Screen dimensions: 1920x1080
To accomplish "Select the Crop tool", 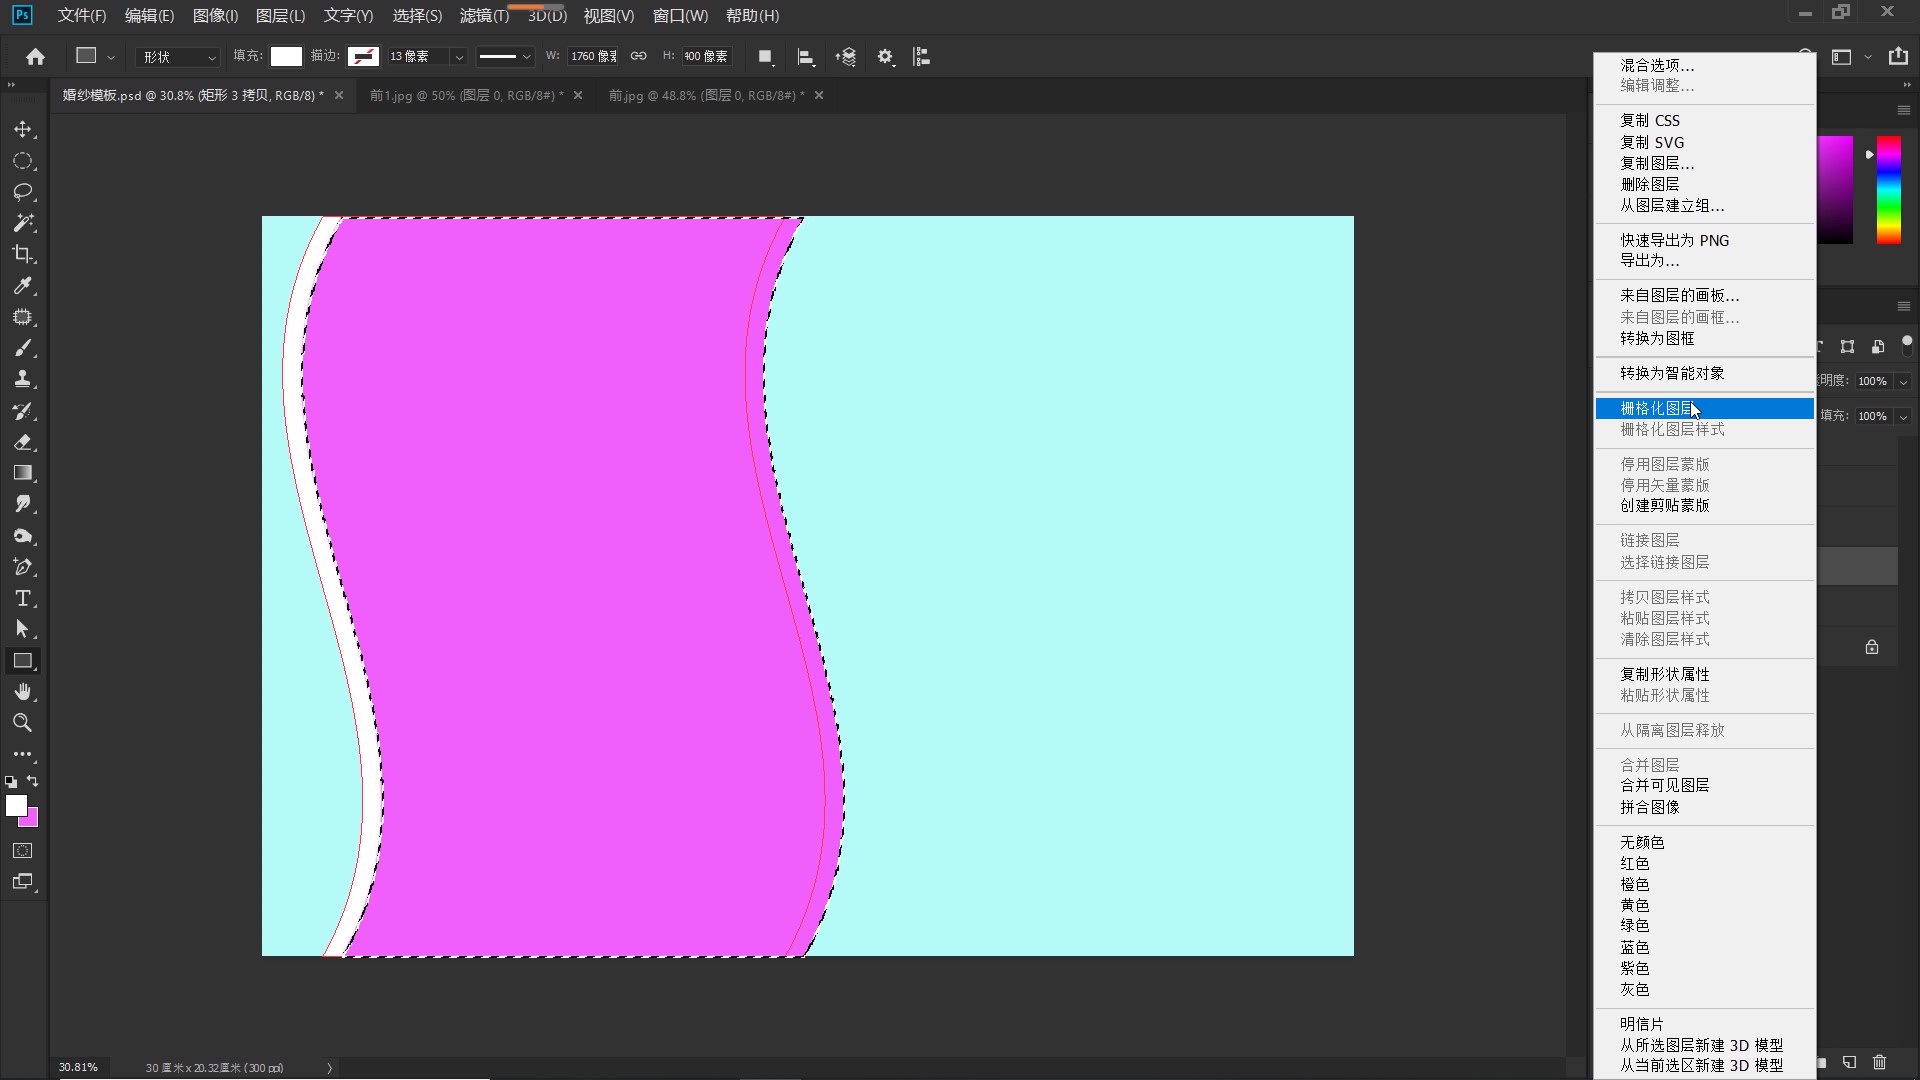I will pos(23,254).
